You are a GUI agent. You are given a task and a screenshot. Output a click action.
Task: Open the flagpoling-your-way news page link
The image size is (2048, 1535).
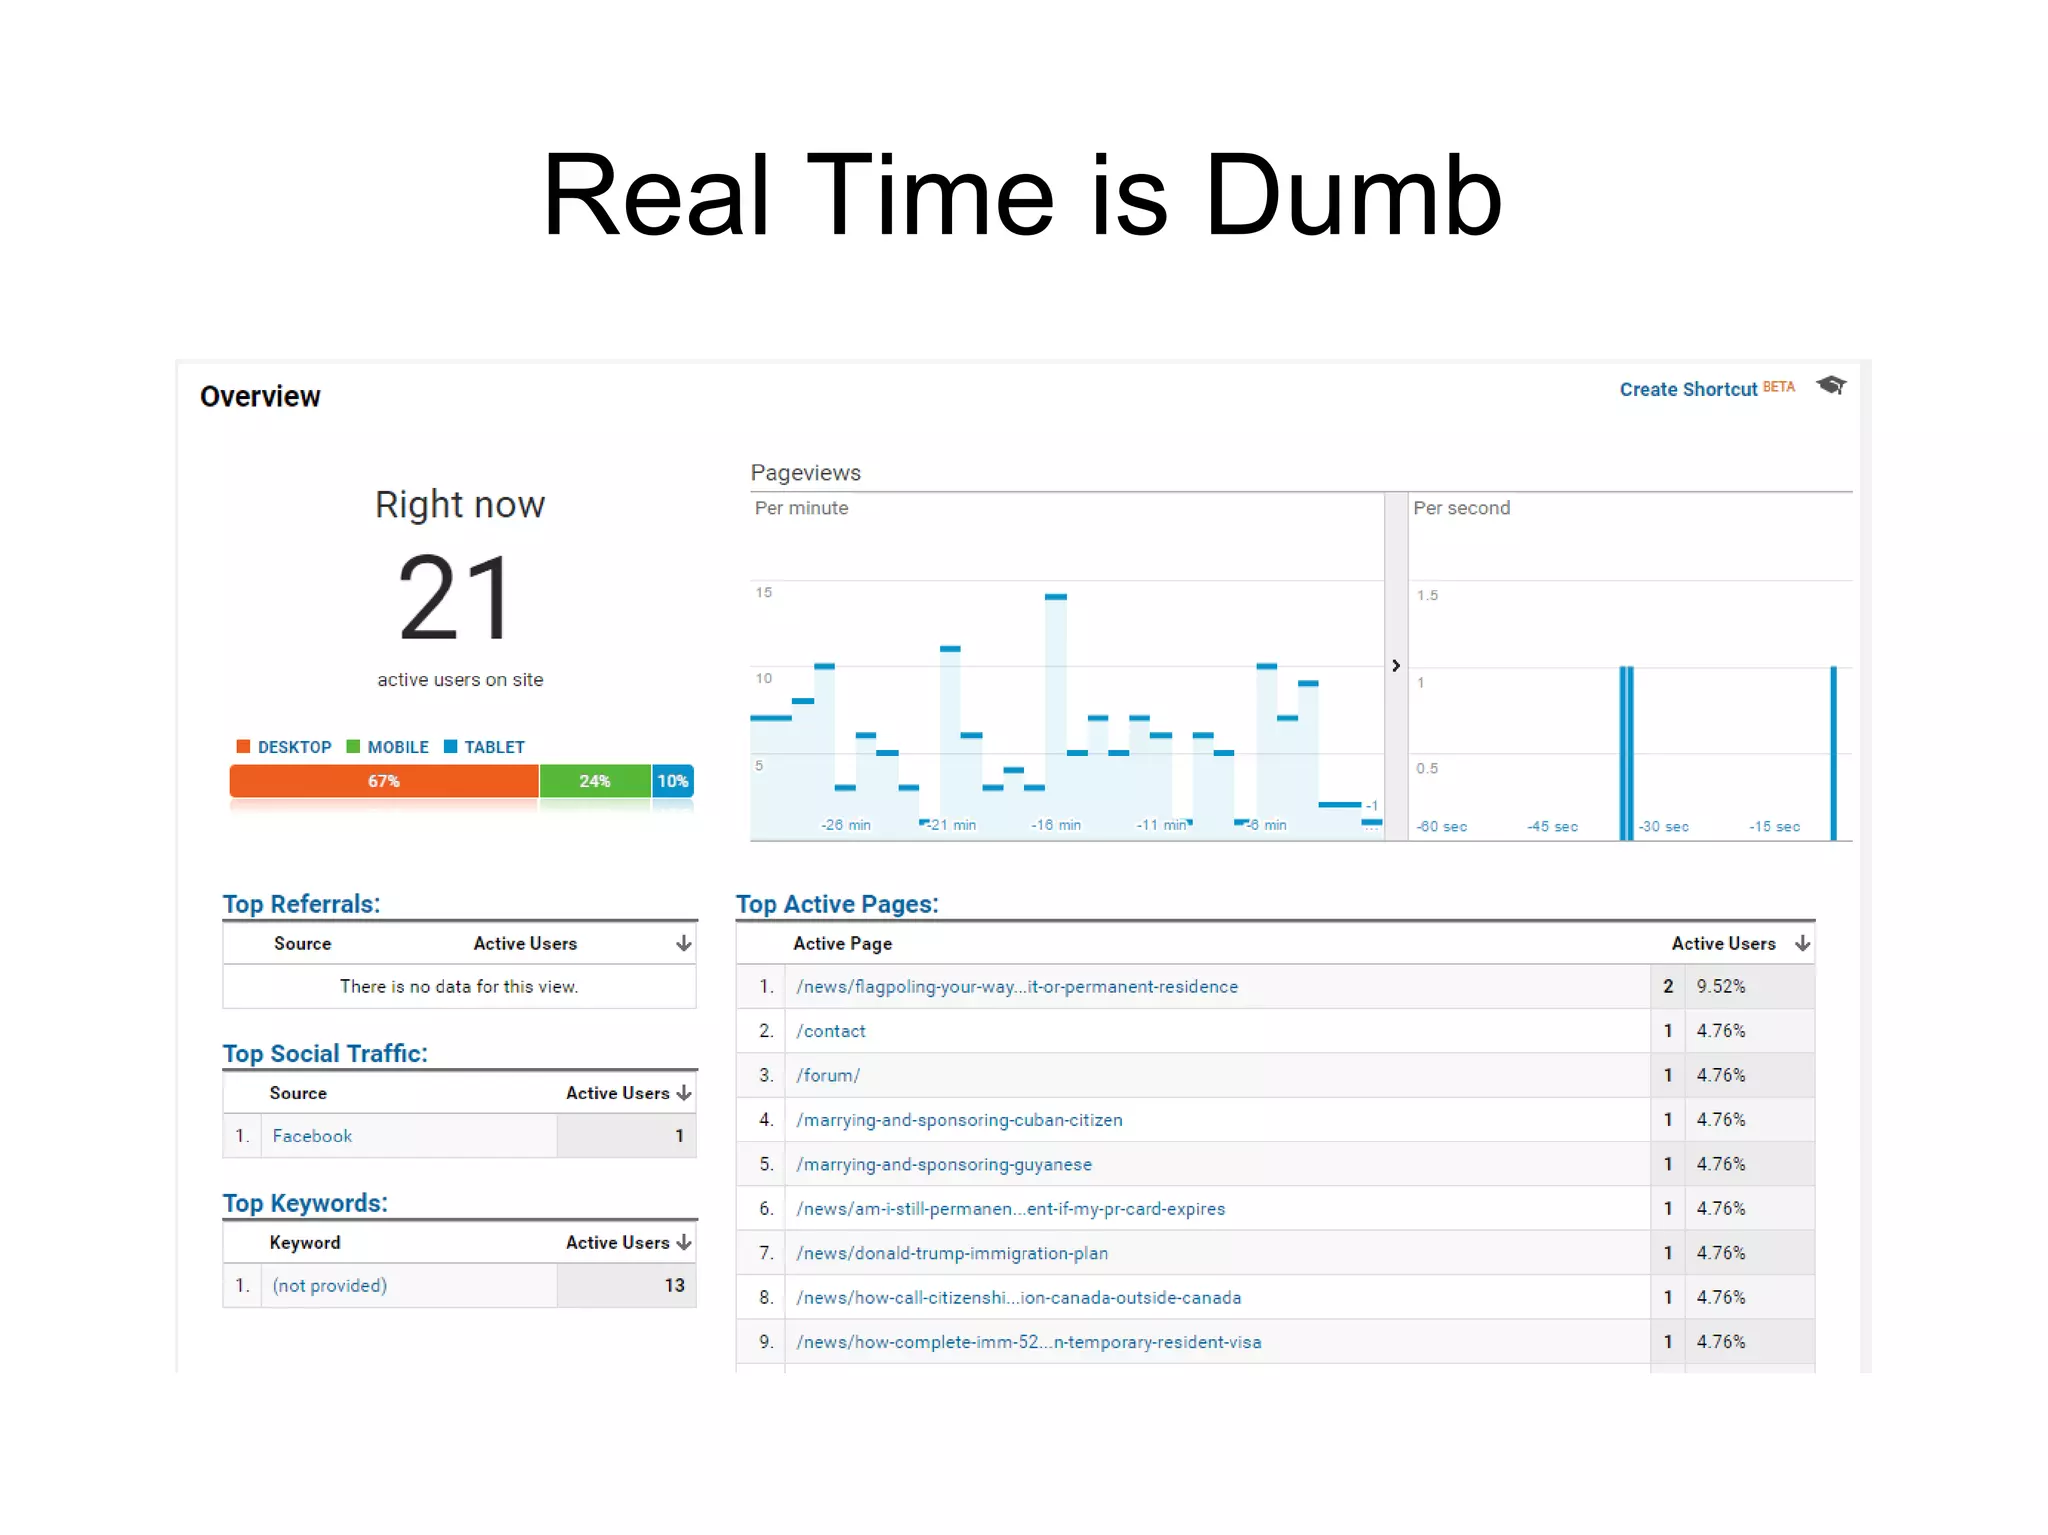pos(1017,987)
